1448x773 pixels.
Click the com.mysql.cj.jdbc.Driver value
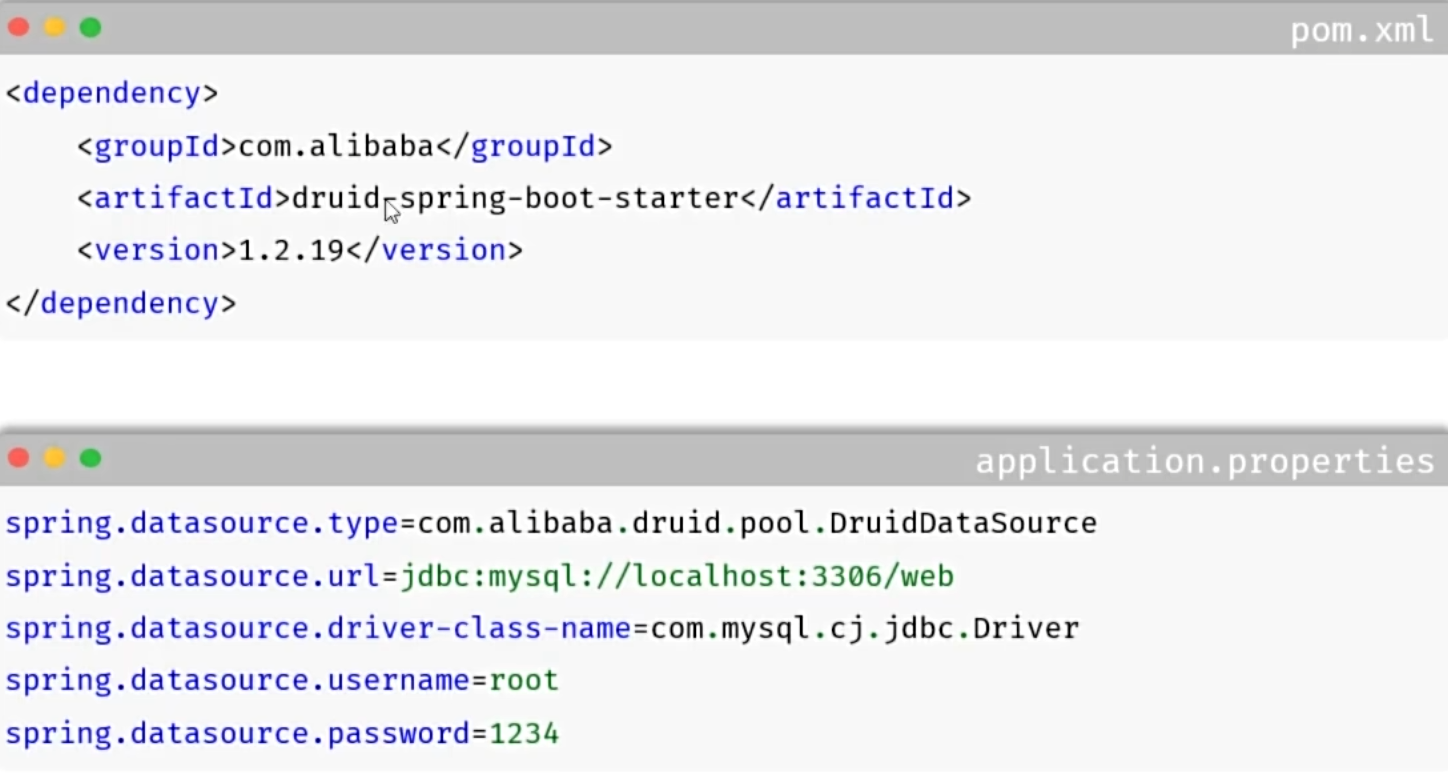coord(865,629)
